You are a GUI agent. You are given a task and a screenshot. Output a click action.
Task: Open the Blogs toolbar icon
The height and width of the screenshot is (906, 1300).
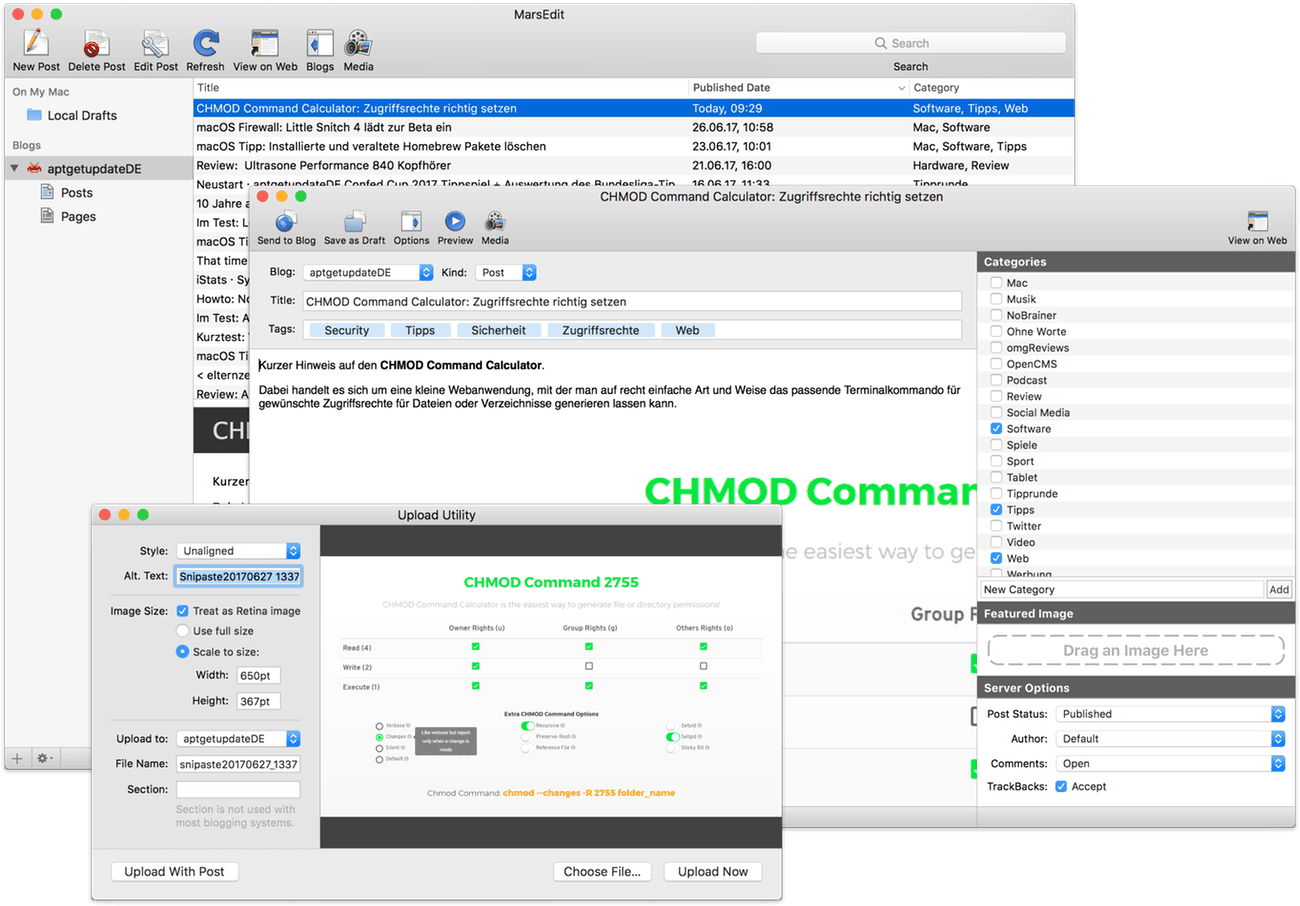320,44
